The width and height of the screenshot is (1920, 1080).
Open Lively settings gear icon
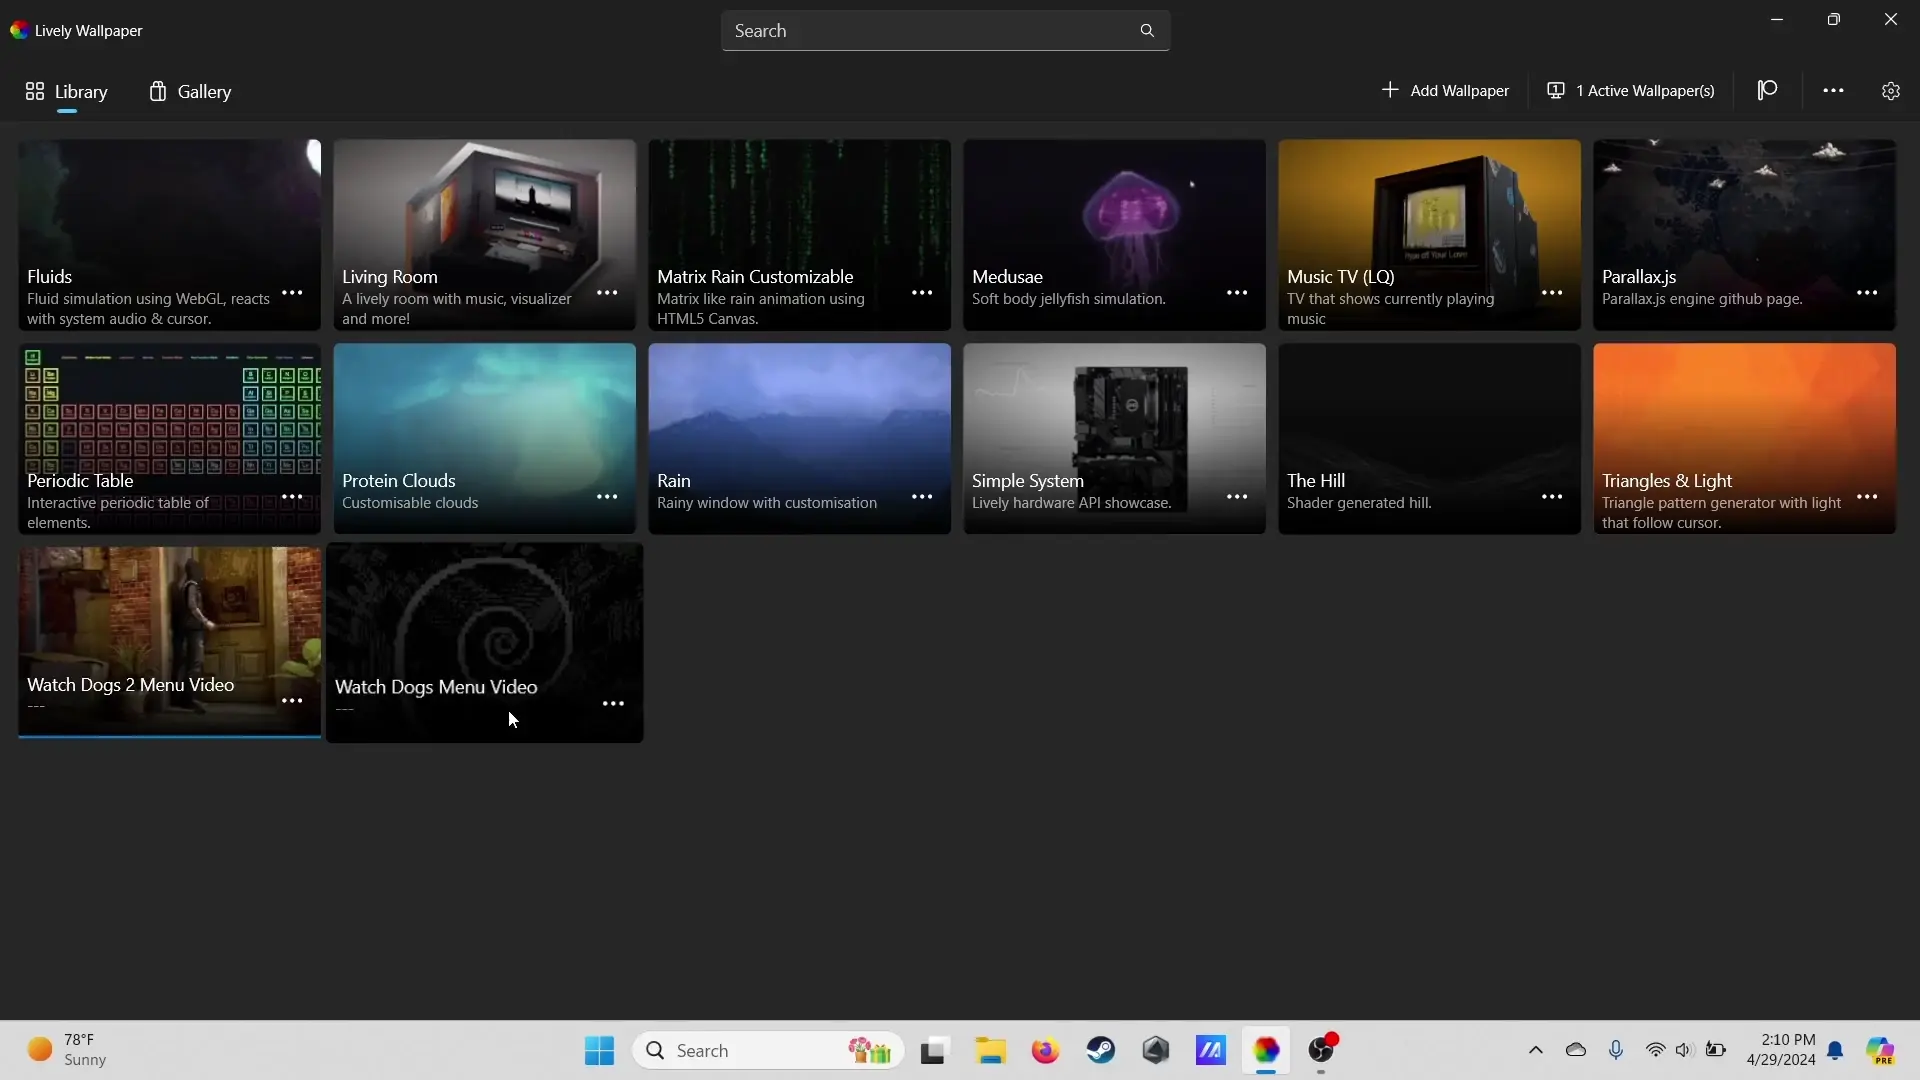(1890, 91)
